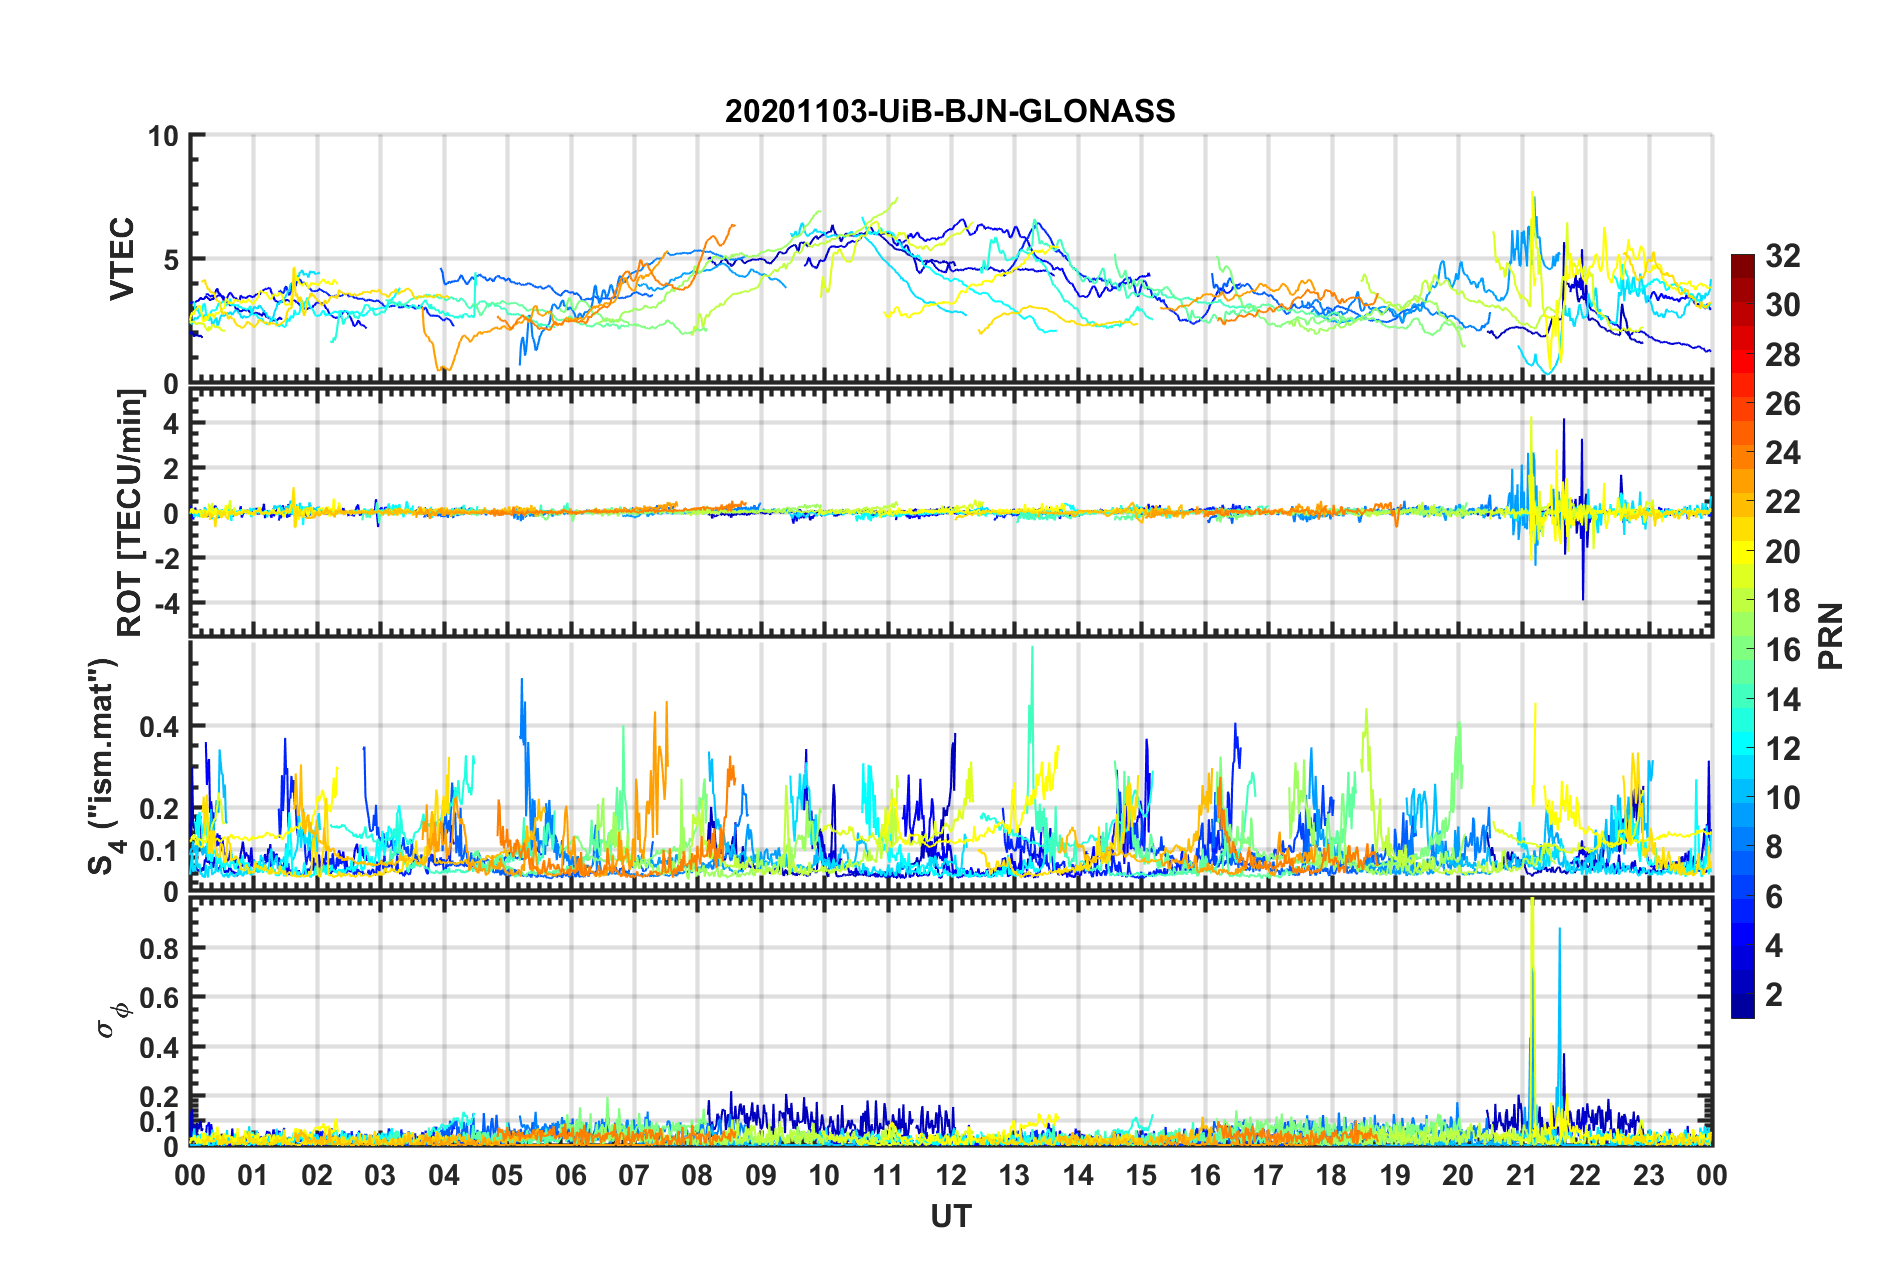Select colorbar tick label 20
The width and height of the screenshot is (1902, 1272).
coord(1782,552)
